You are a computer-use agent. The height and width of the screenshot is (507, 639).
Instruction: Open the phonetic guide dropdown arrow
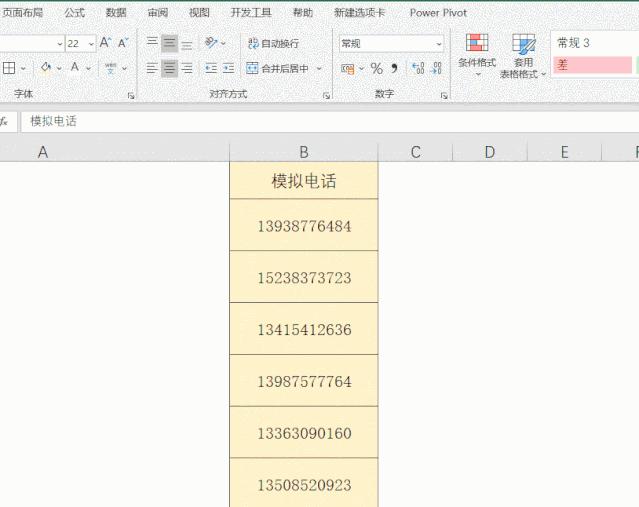click(x=124, y=68)
